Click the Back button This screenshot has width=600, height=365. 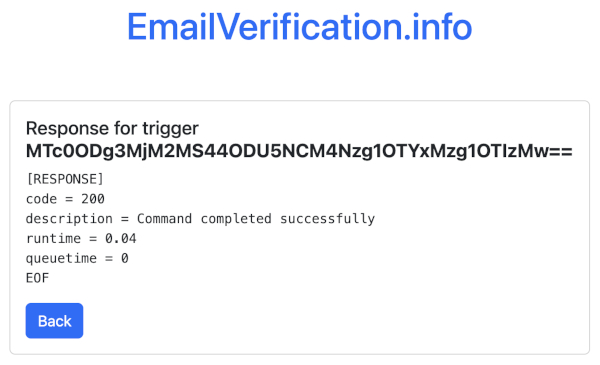[54, 321]
